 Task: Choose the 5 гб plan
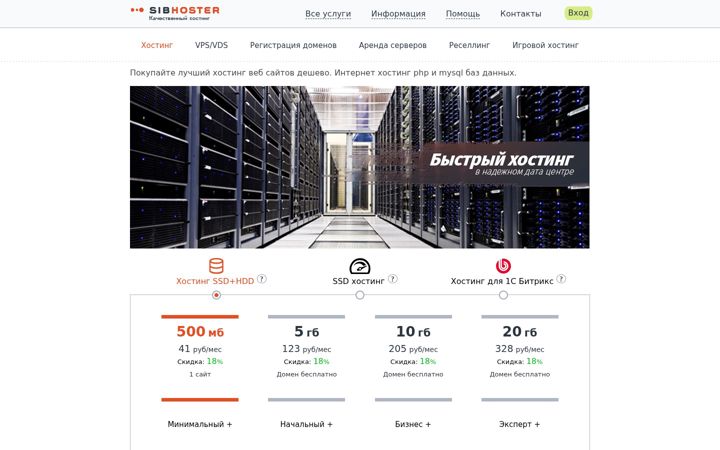[306, 331]
